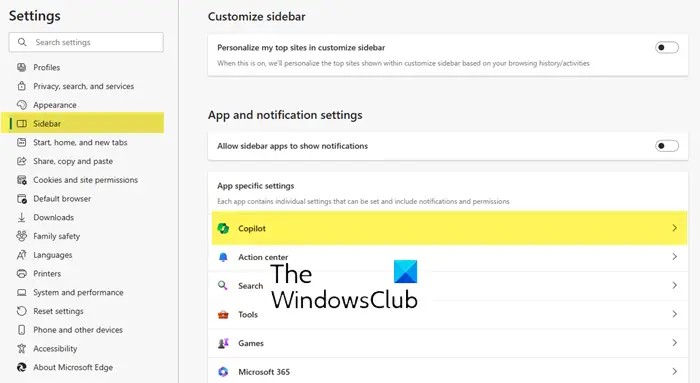Open the Search label in app list

250,286
